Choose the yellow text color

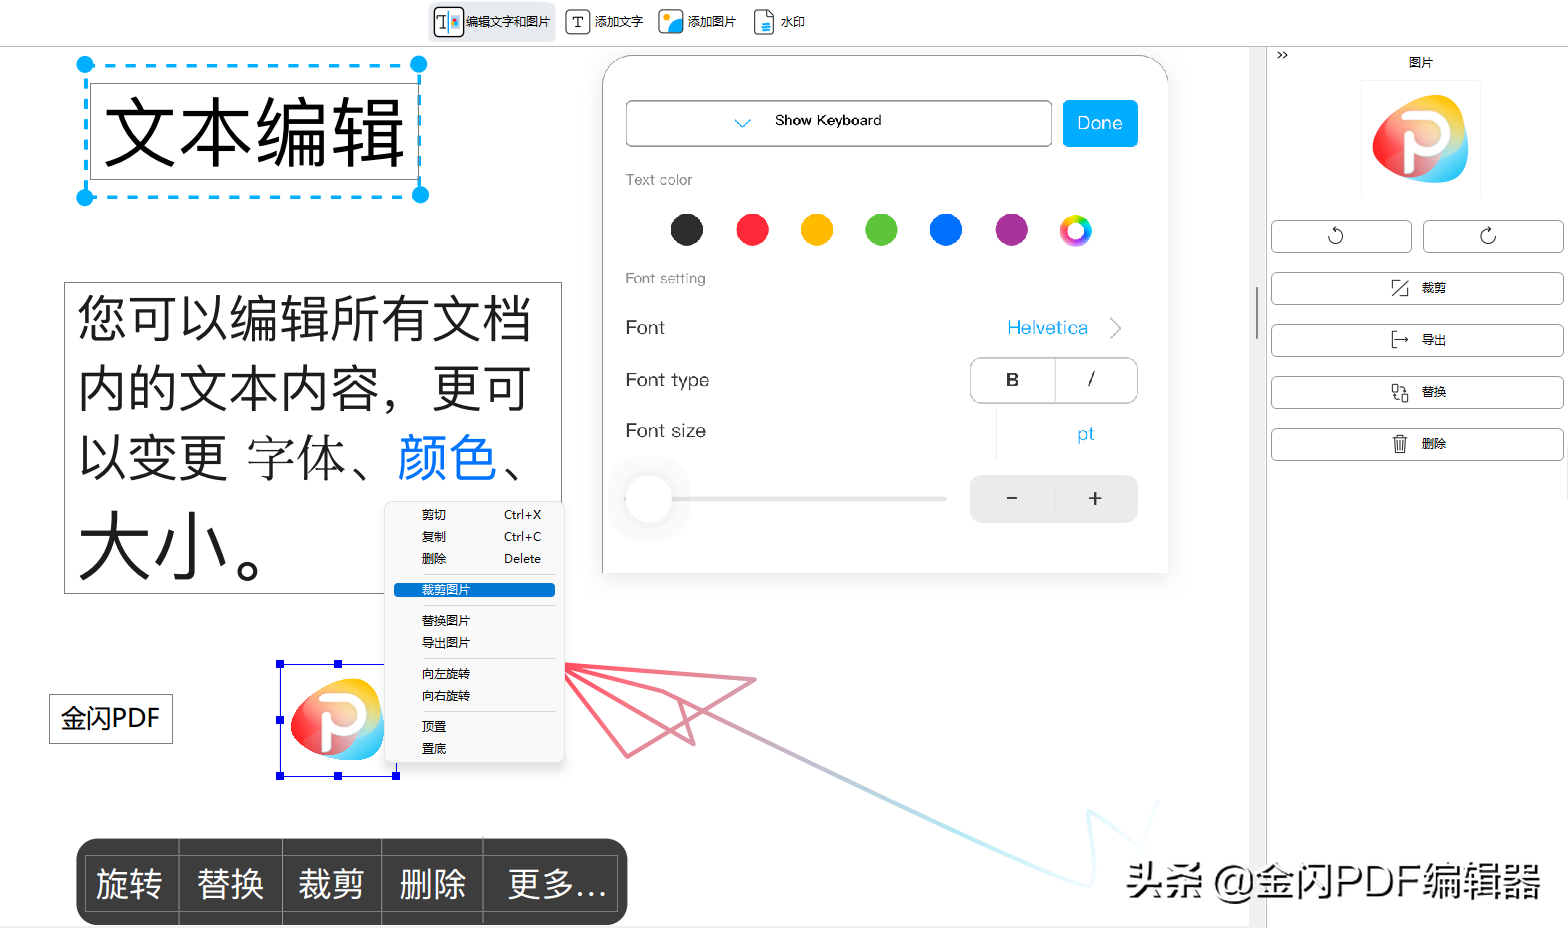[x=817, y=230]
